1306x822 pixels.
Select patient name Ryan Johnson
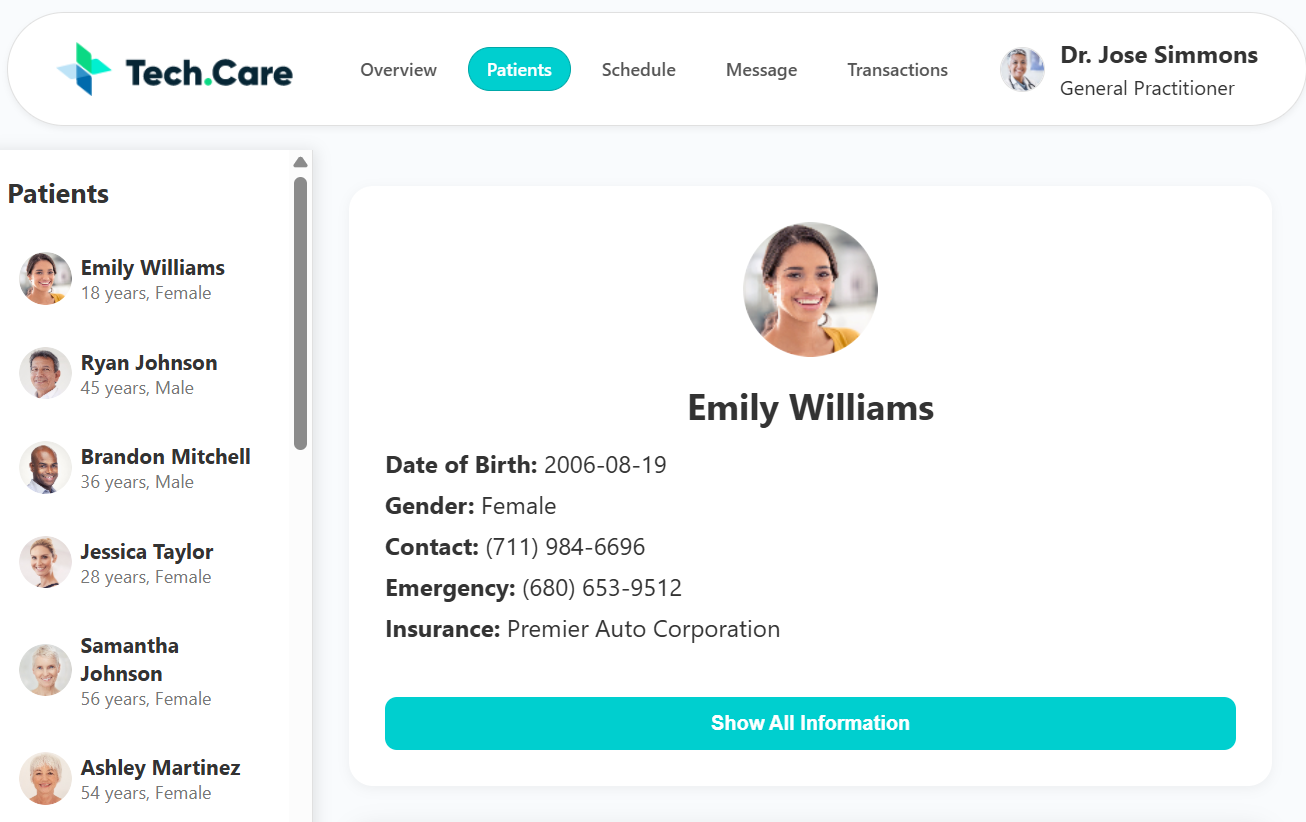(x=149, y=363)
